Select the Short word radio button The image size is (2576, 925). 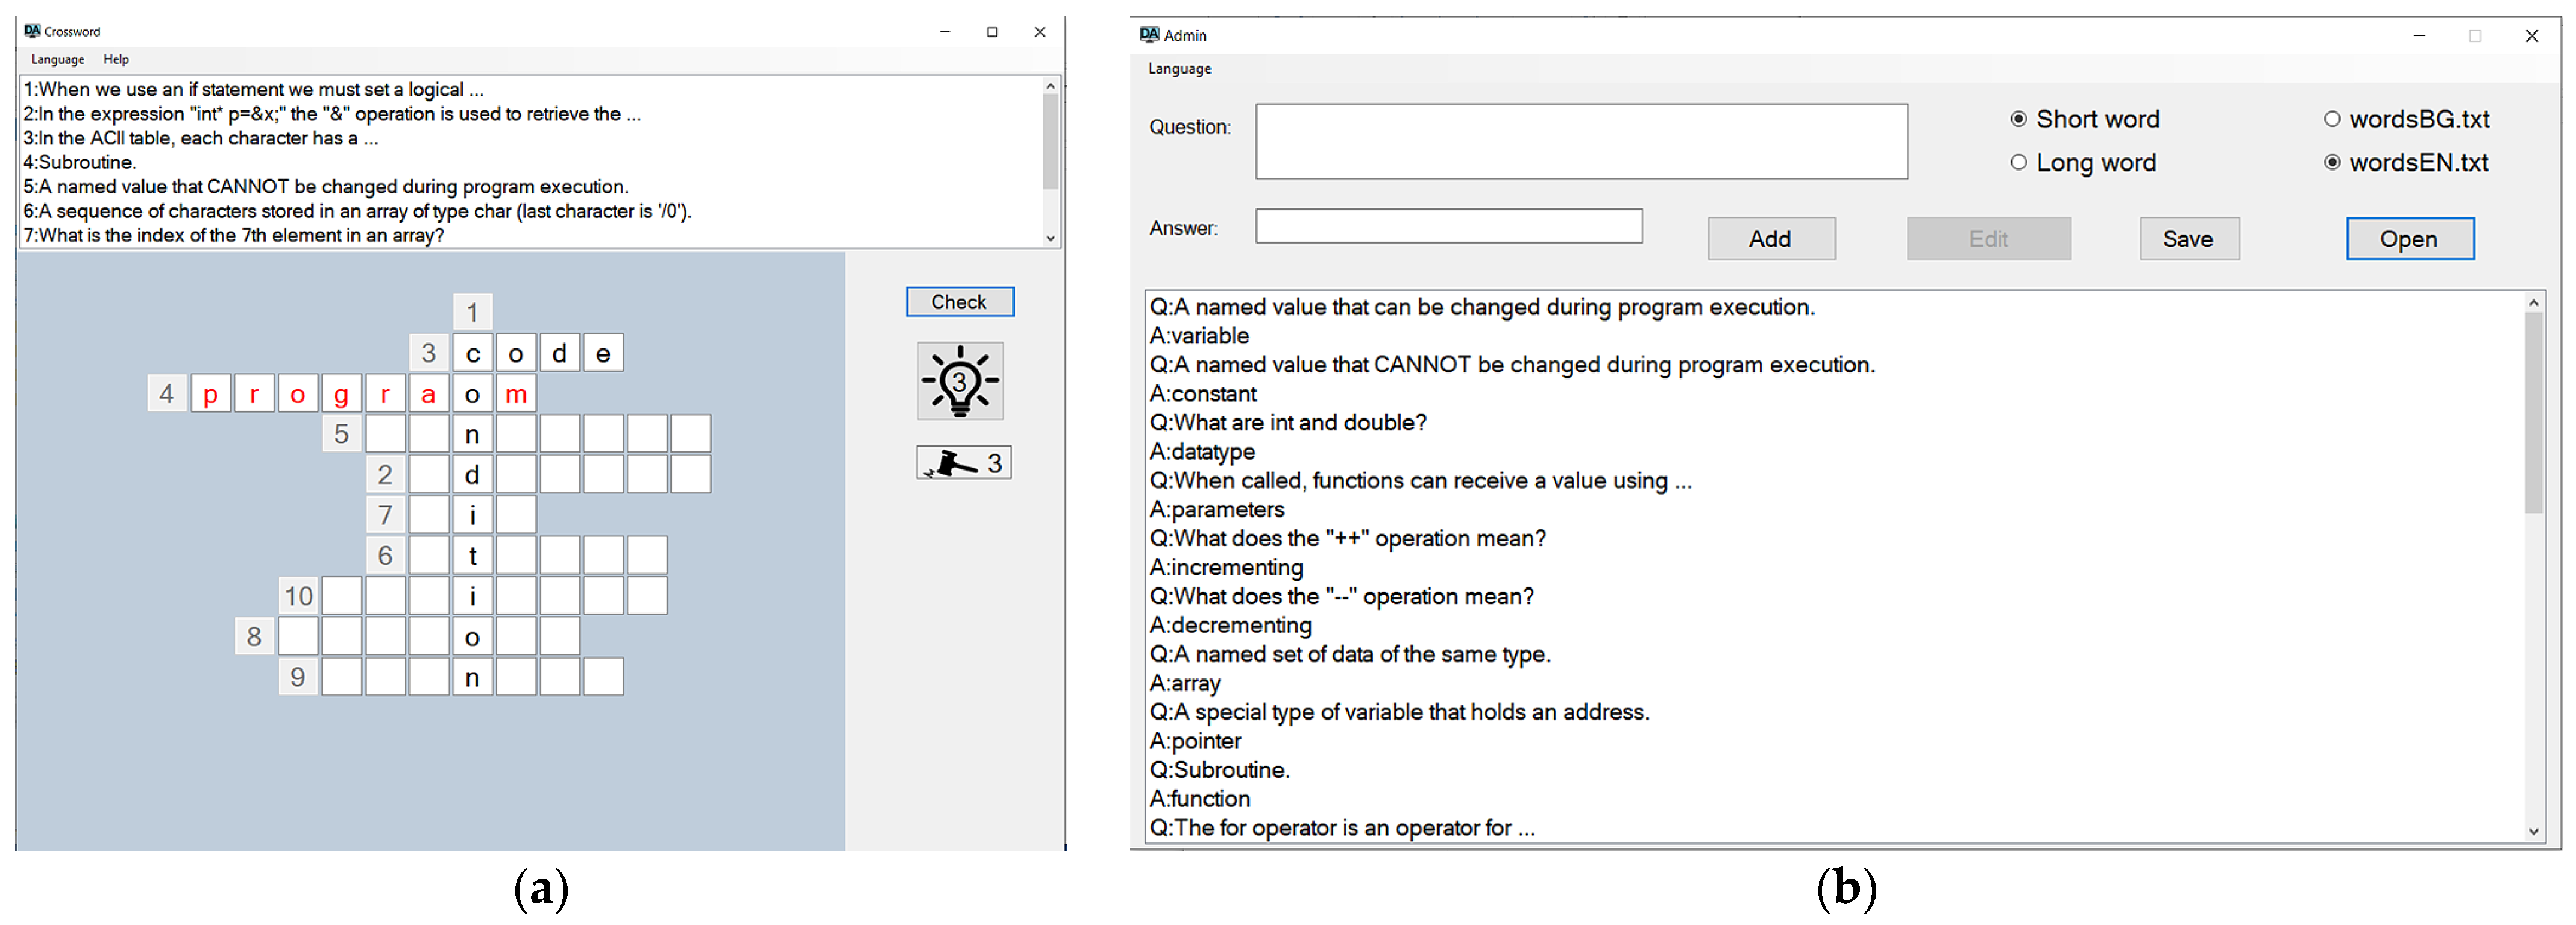point(2018,119)
